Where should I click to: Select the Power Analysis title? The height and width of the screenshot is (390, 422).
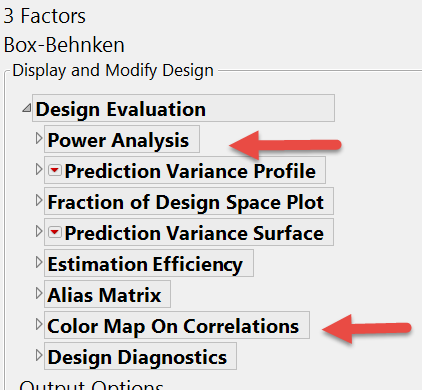click(x=118, y=140)
